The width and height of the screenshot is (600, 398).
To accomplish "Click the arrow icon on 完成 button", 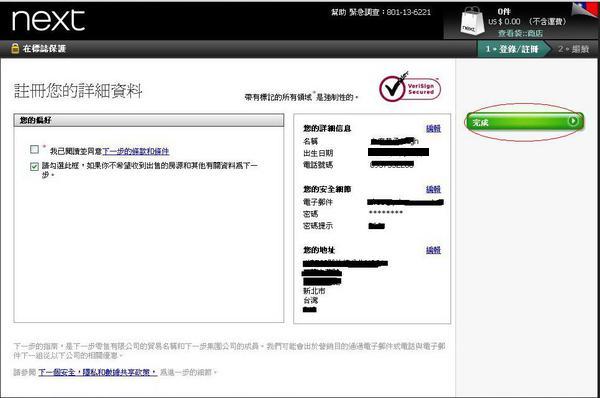I will tap(573, 121).
